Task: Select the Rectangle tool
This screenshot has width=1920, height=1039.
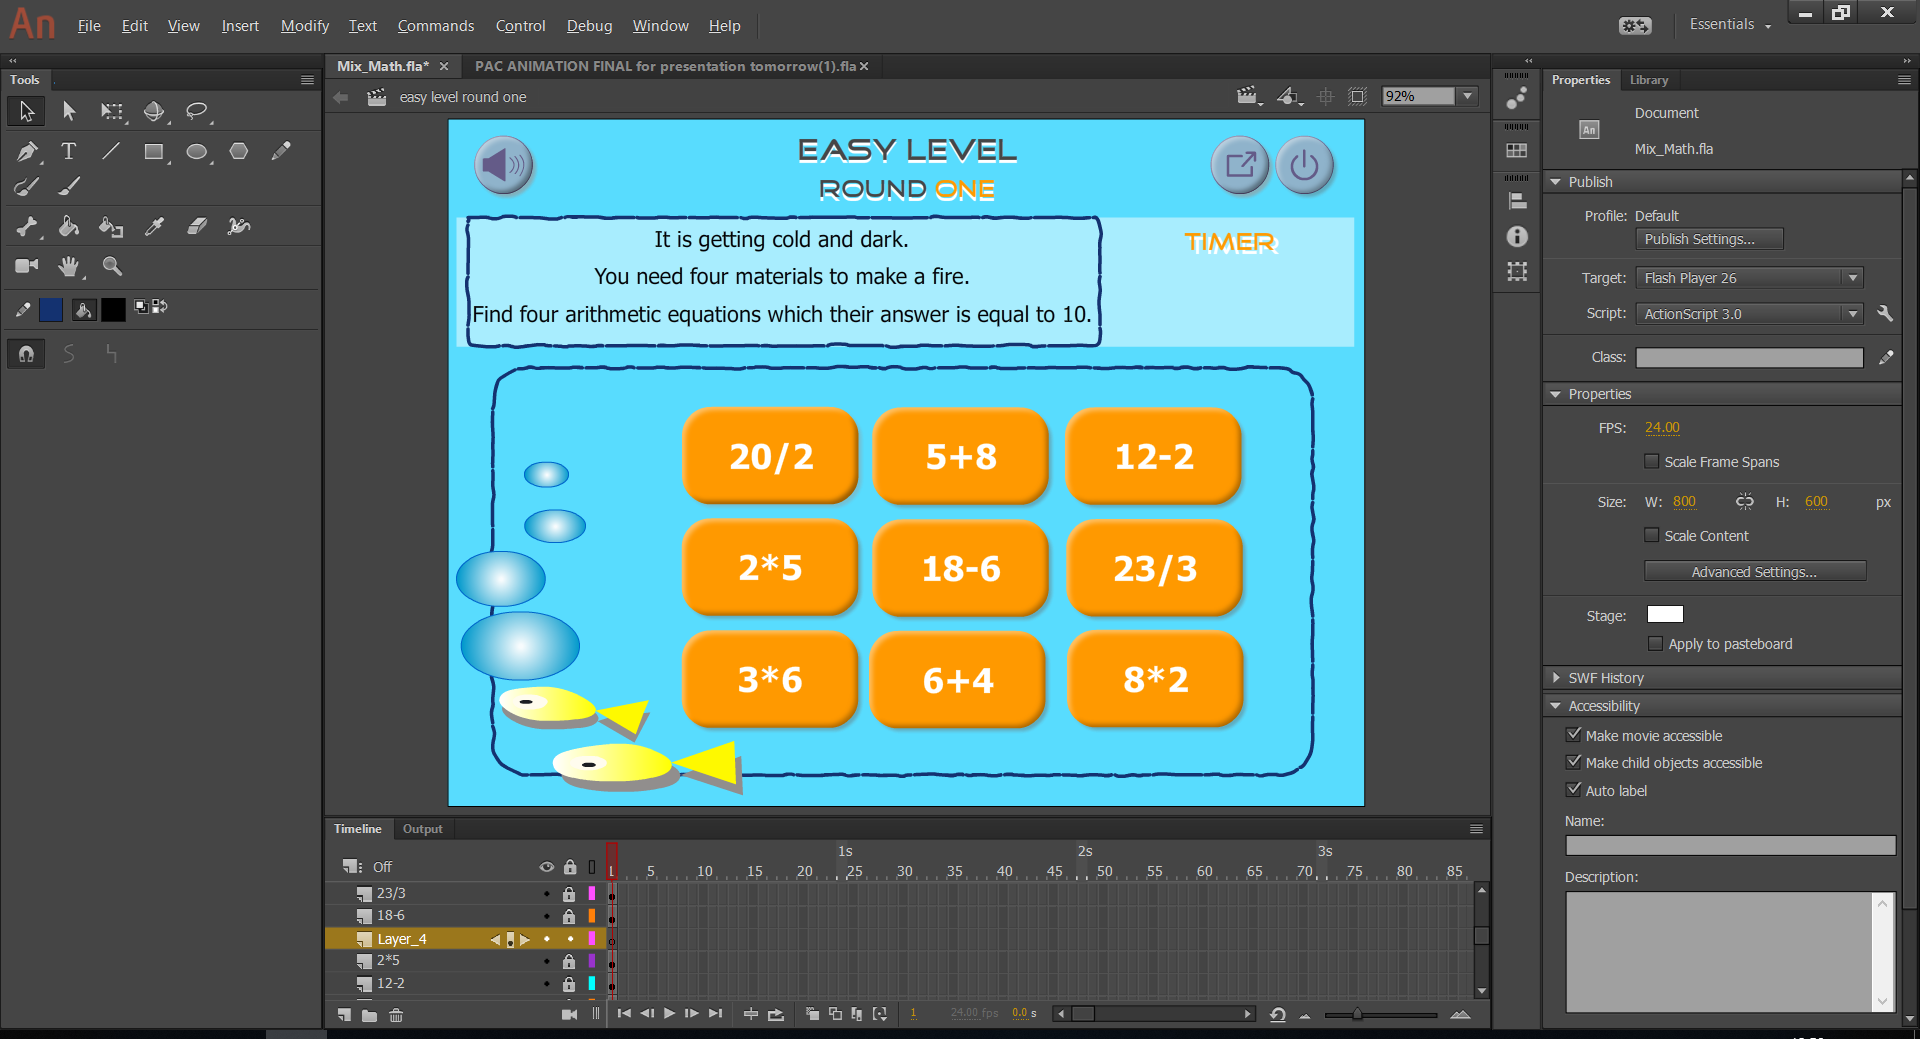Action: click(x=154, y=151)
